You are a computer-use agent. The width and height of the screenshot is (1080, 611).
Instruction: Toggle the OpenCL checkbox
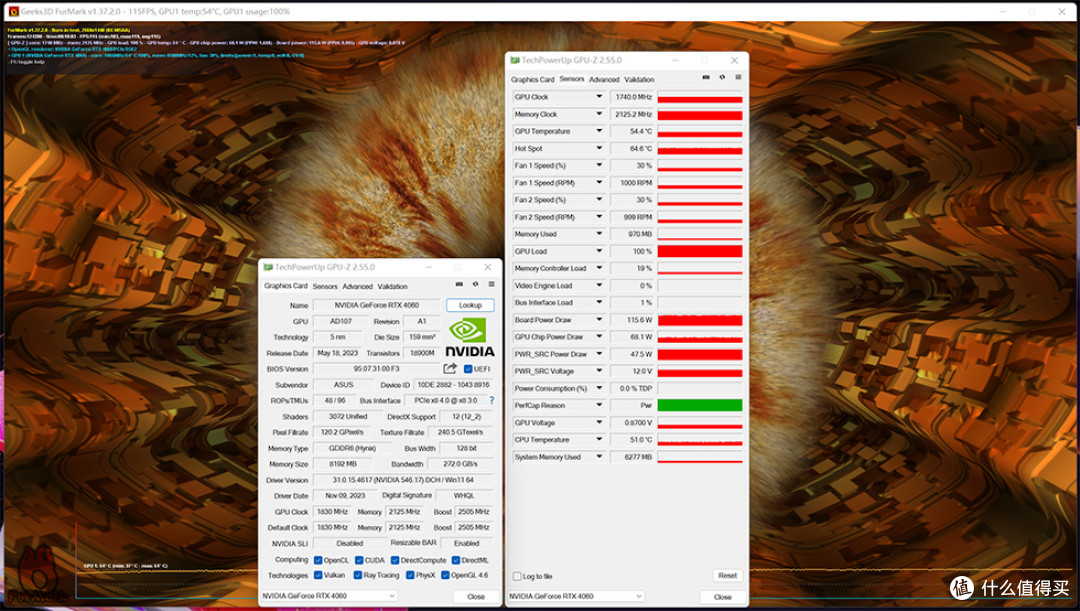pos(318,560)
